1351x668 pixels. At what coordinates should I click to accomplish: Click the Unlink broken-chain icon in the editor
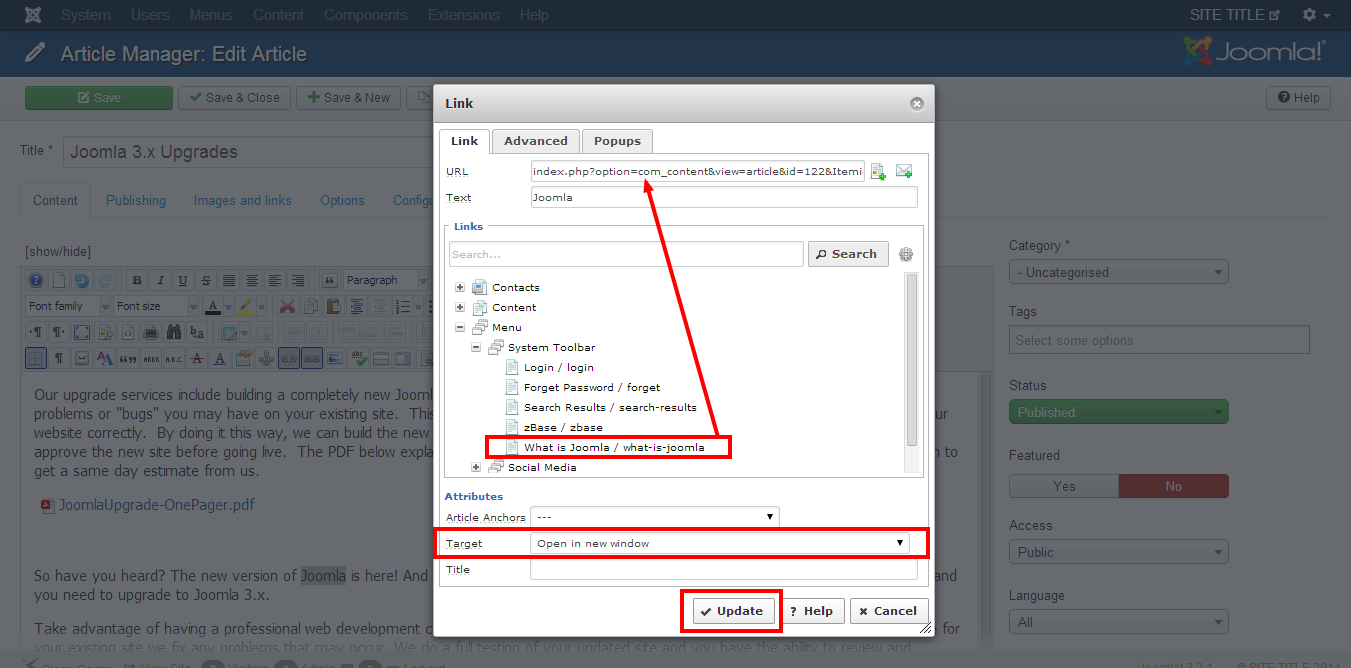(x=288, y=358)
